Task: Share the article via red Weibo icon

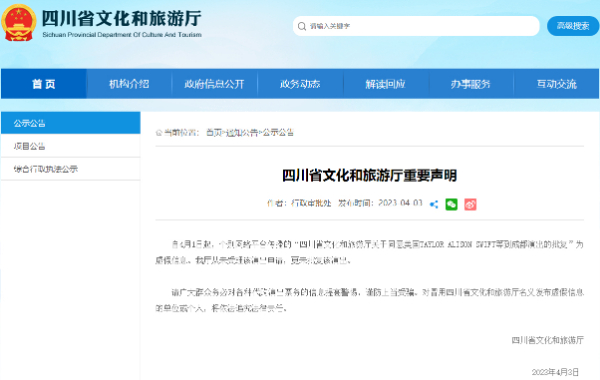Action: coord(470,204)
